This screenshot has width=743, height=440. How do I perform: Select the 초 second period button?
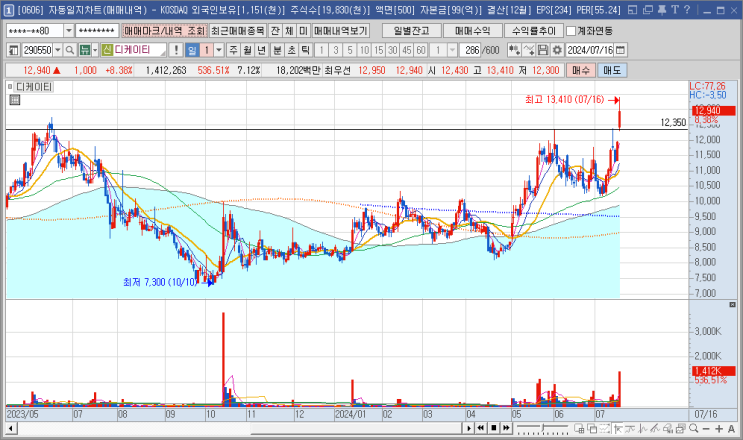click(292, 50)
